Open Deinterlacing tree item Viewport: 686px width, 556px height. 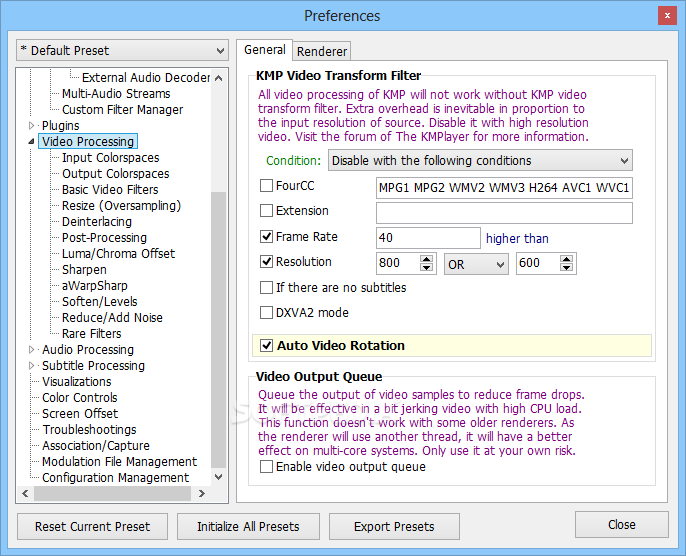point(97,222)
